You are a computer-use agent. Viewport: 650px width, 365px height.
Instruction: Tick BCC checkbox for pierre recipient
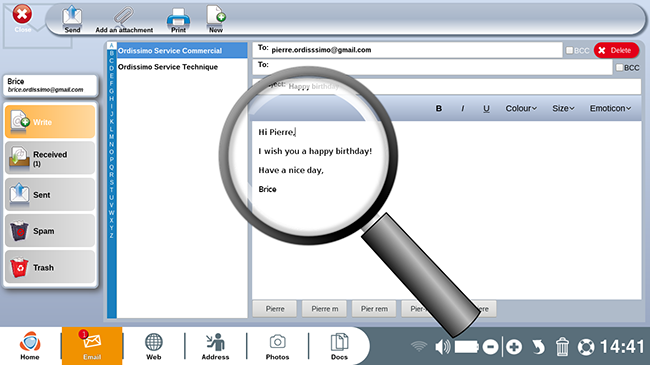coord(570,50)
